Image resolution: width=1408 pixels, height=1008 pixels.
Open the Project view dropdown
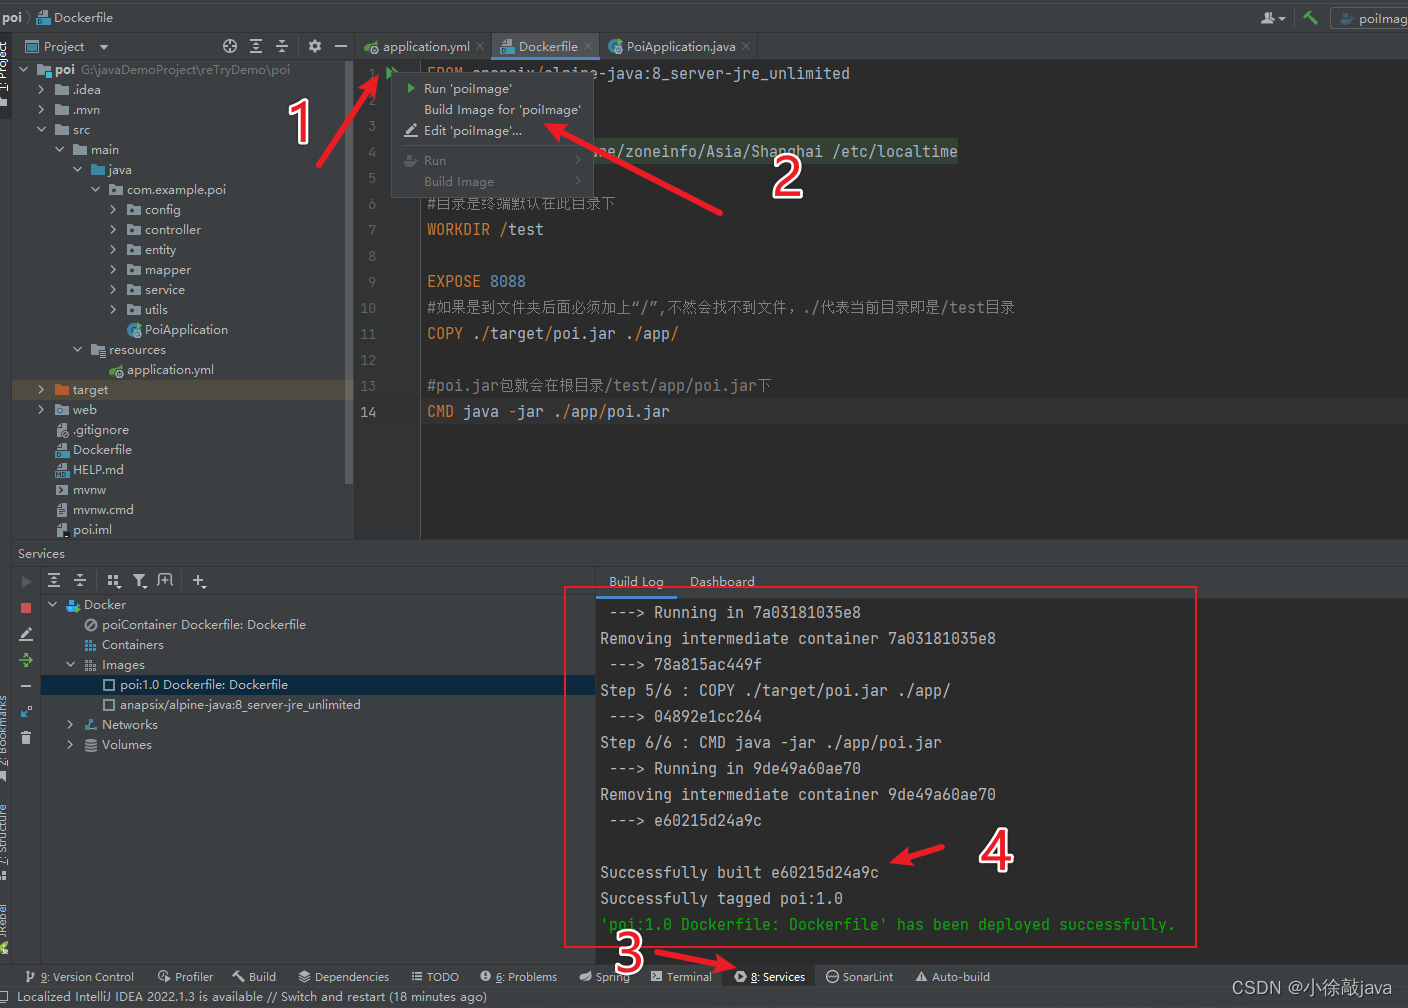click(104, 47)
